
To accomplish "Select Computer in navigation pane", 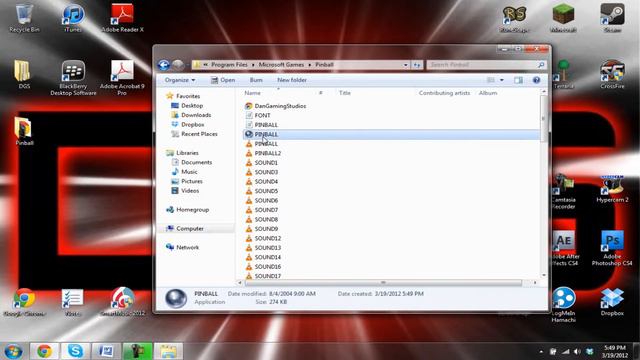I will [x=190, y=229].
